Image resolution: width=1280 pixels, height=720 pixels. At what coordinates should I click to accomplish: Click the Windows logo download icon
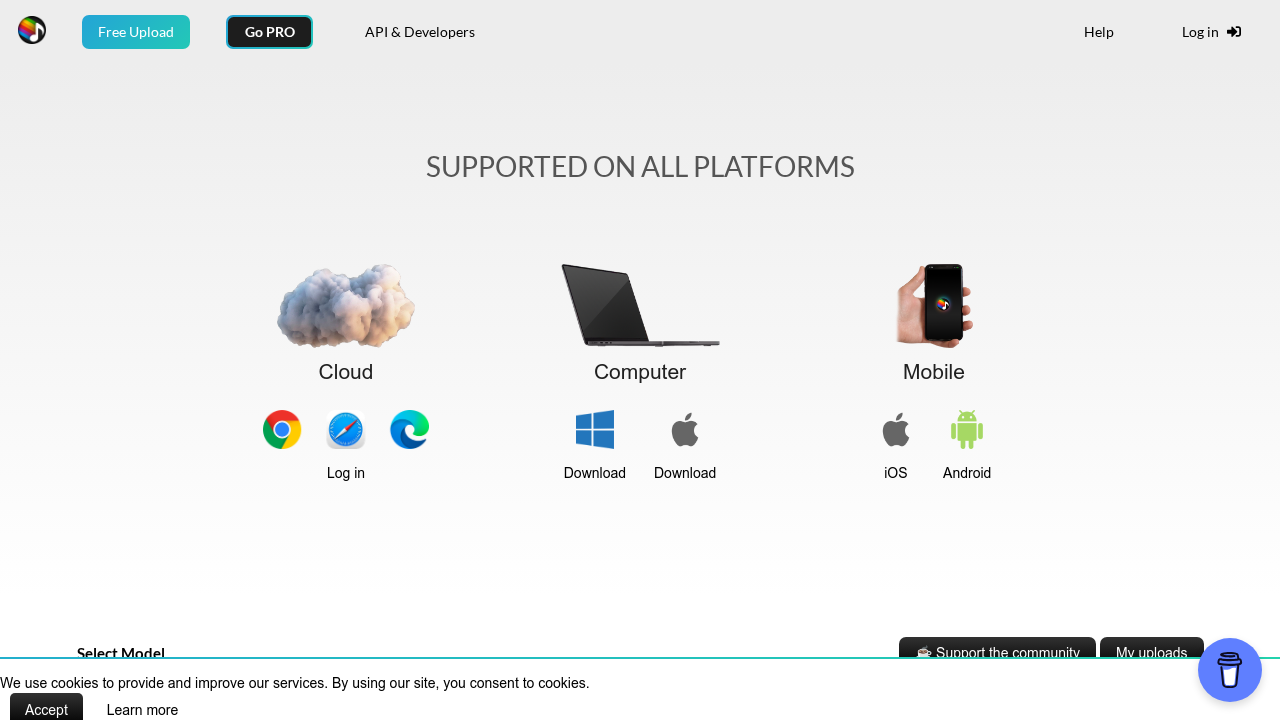point(595,430)
